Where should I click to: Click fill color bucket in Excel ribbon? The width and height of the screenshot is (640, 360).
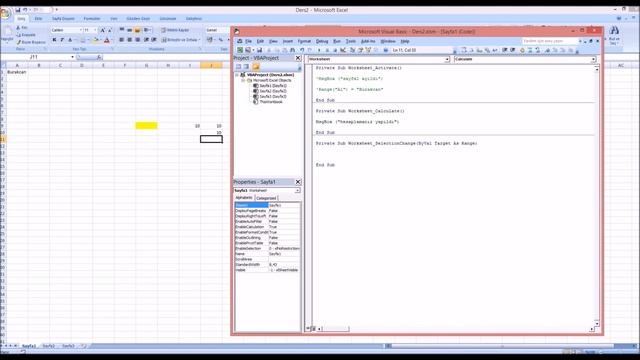pos(96,40)
